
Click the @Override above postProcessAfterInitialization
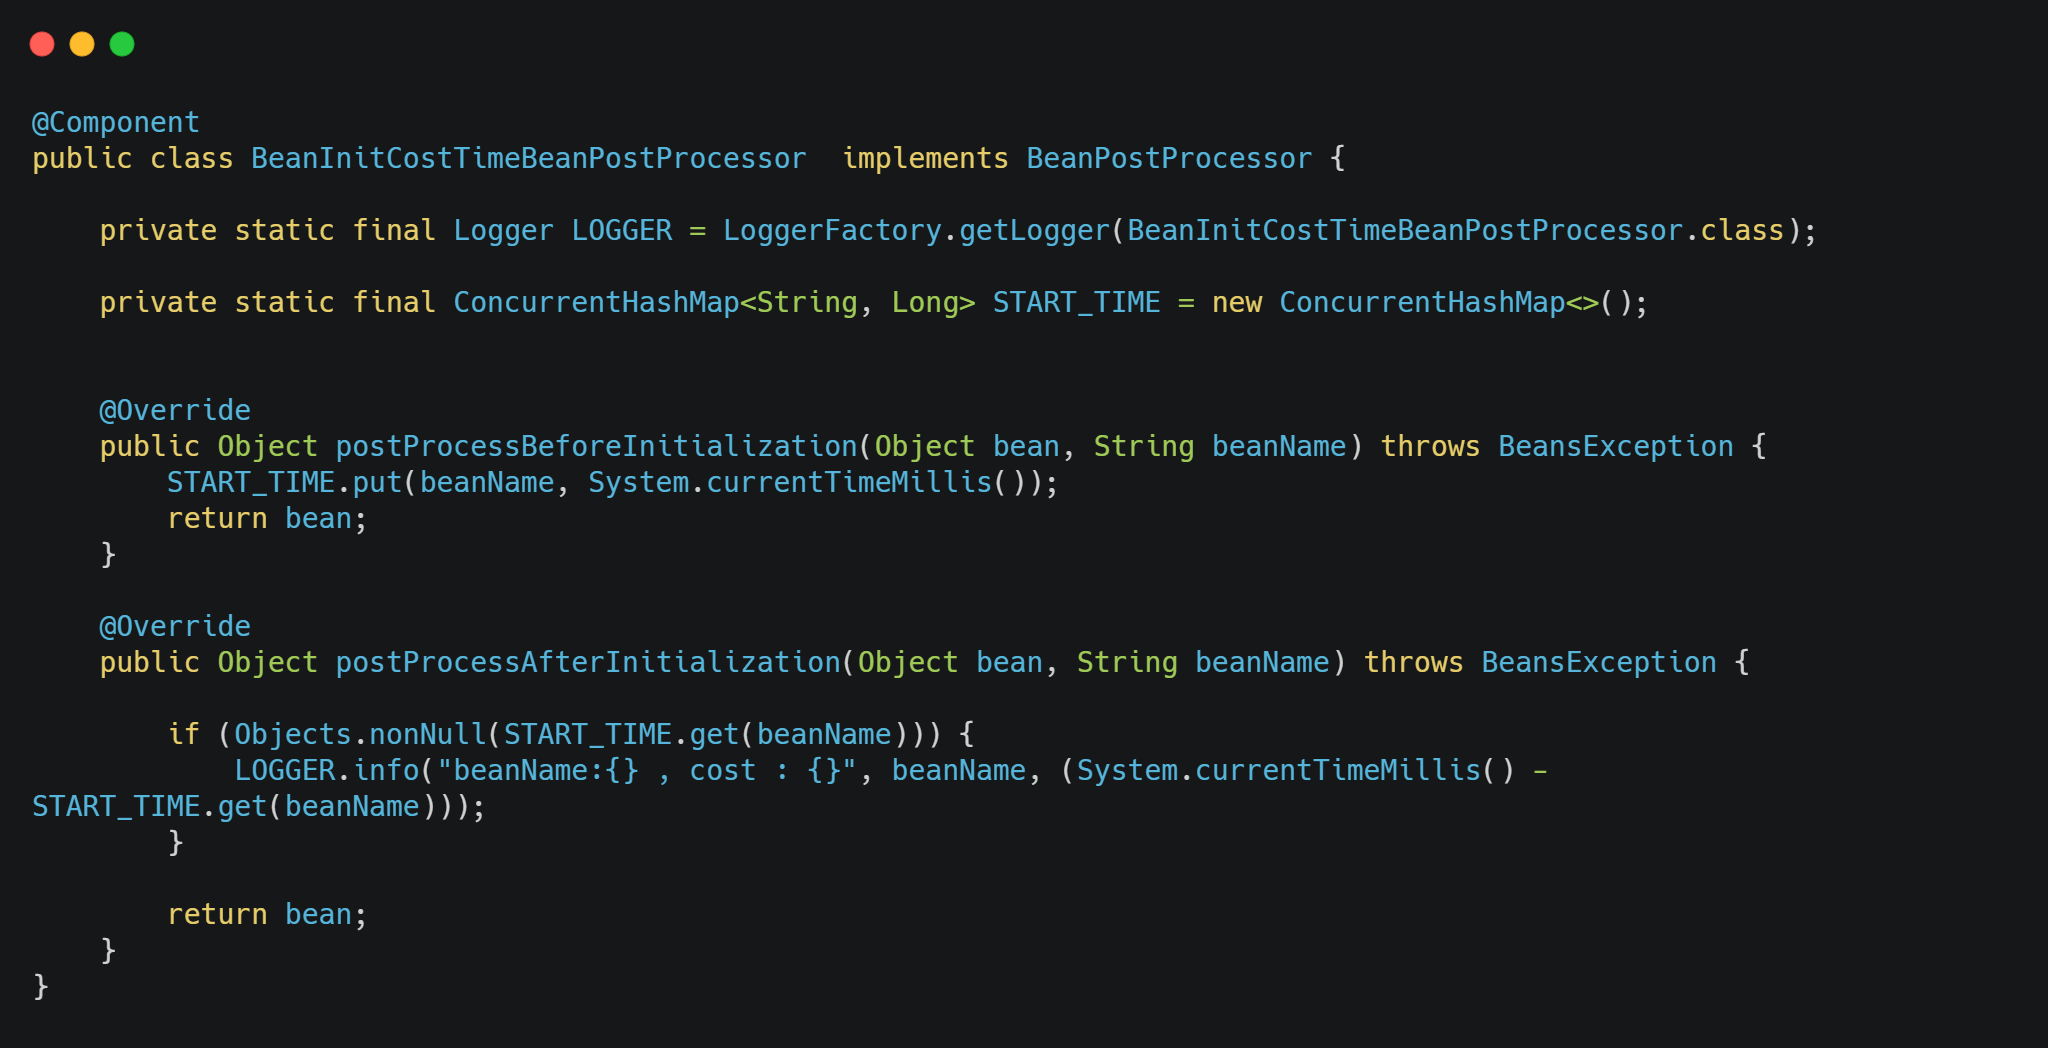(x=175, y=626)
